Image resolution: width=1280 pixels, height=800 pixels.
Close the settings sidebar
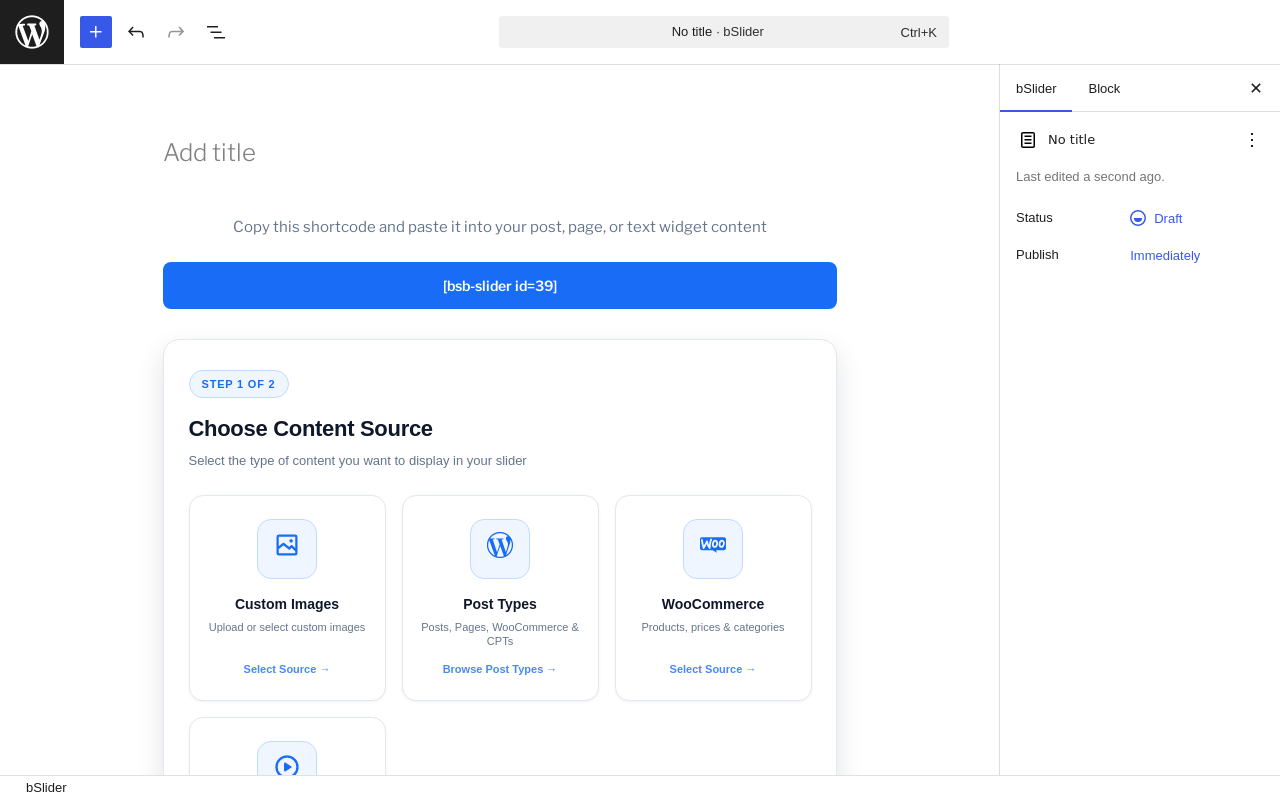pyautogui.click(x=1256, y=88)
